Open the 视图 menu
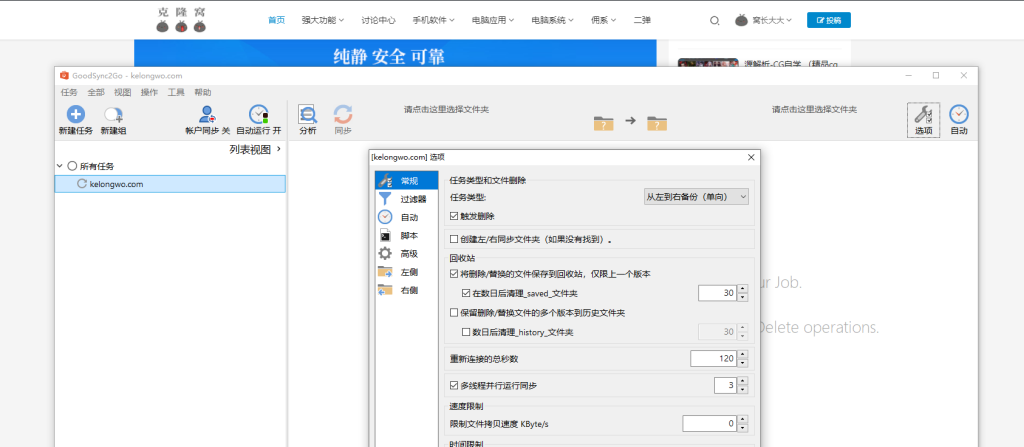The image size is (1024, 447). (x=122, y=92)
